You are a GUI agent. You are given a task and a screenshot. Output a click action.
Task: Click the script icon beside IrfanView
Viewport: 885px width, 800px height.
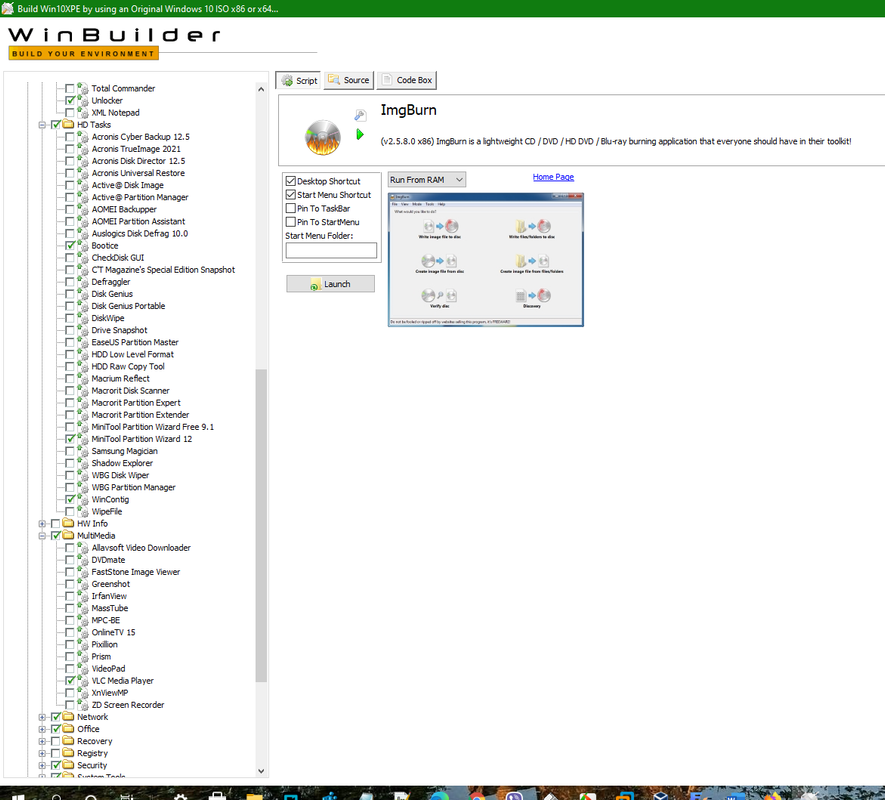pos(83,596)
